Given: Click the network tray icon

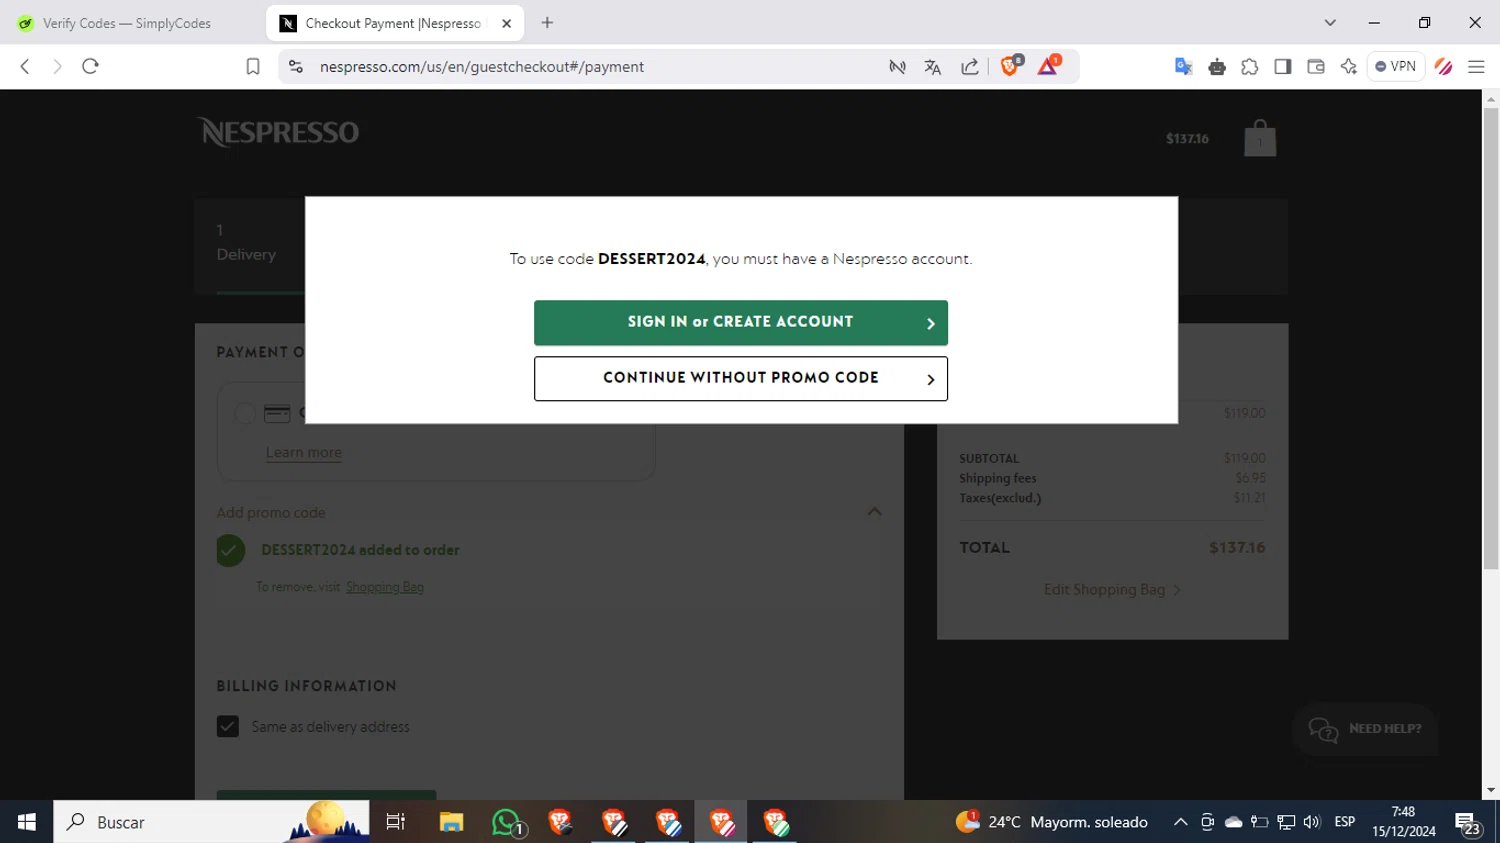Looking at the screenshot, I should [x=1286, y=822].
